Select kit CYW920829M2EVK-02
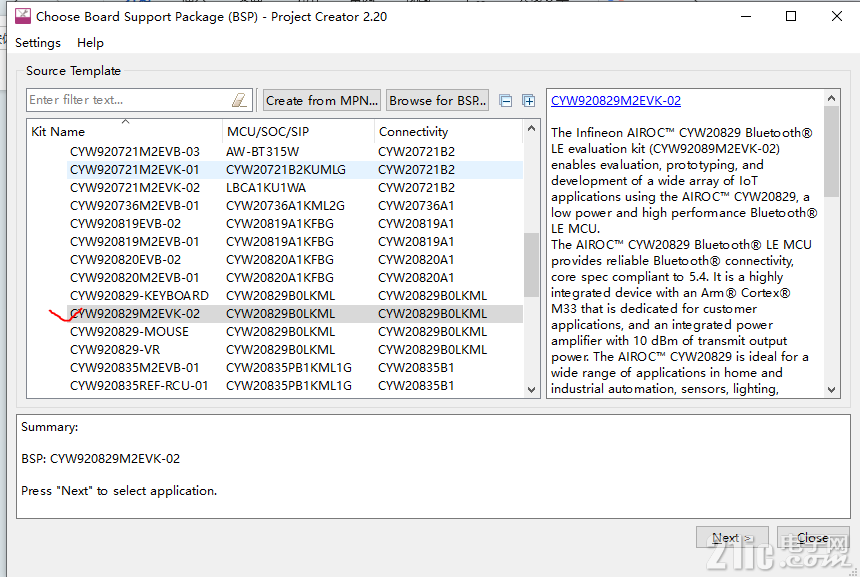This screenshot has height=577, width=860. click(135, 314)
